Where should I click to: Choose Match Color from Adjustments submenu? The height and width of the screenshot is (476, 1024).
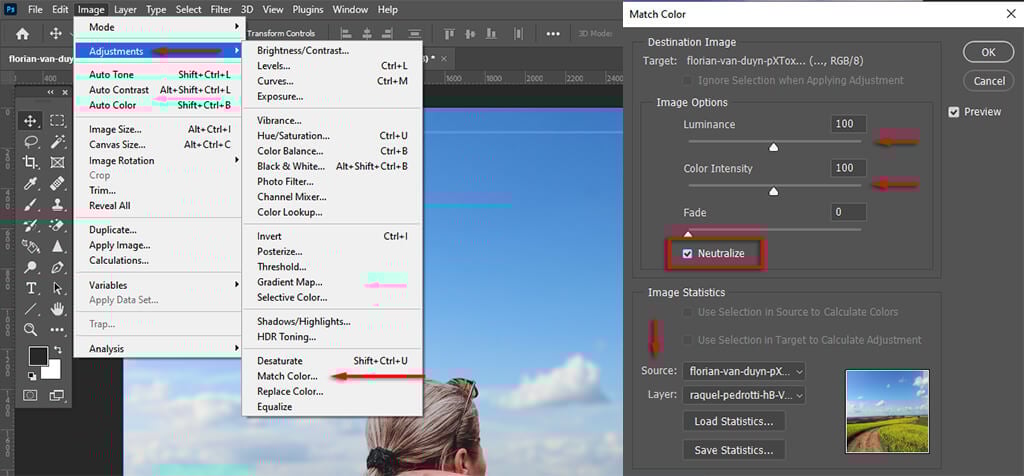287,376
